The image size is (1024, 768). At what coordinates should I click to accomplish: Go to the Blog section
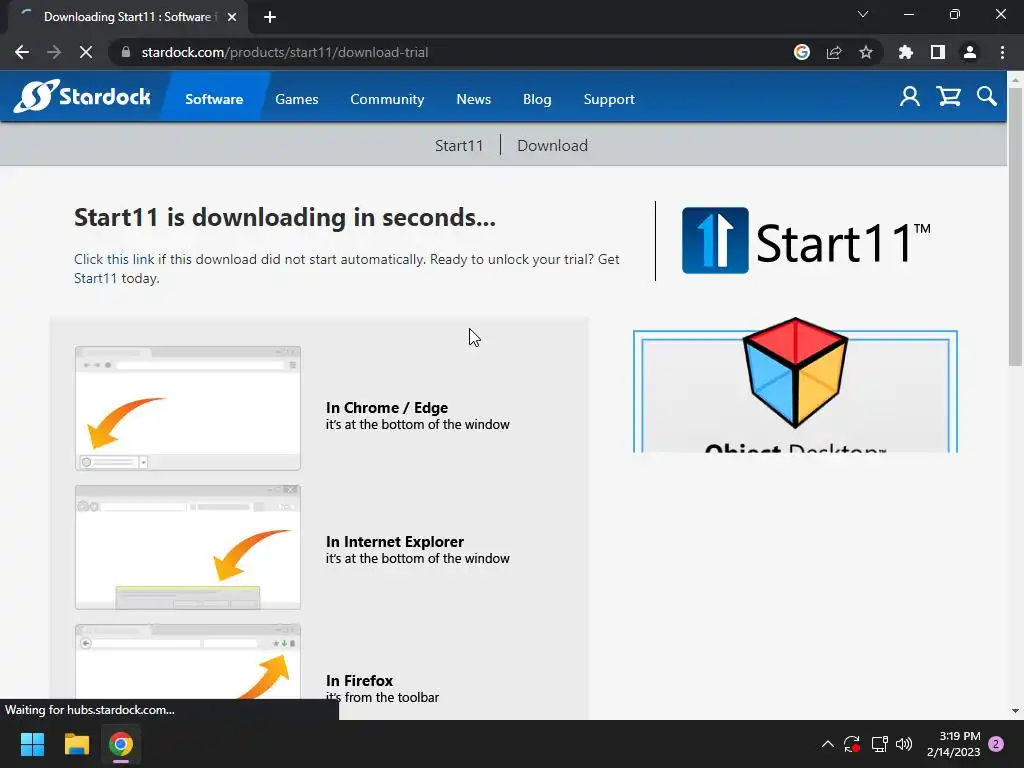pos(537,99)
